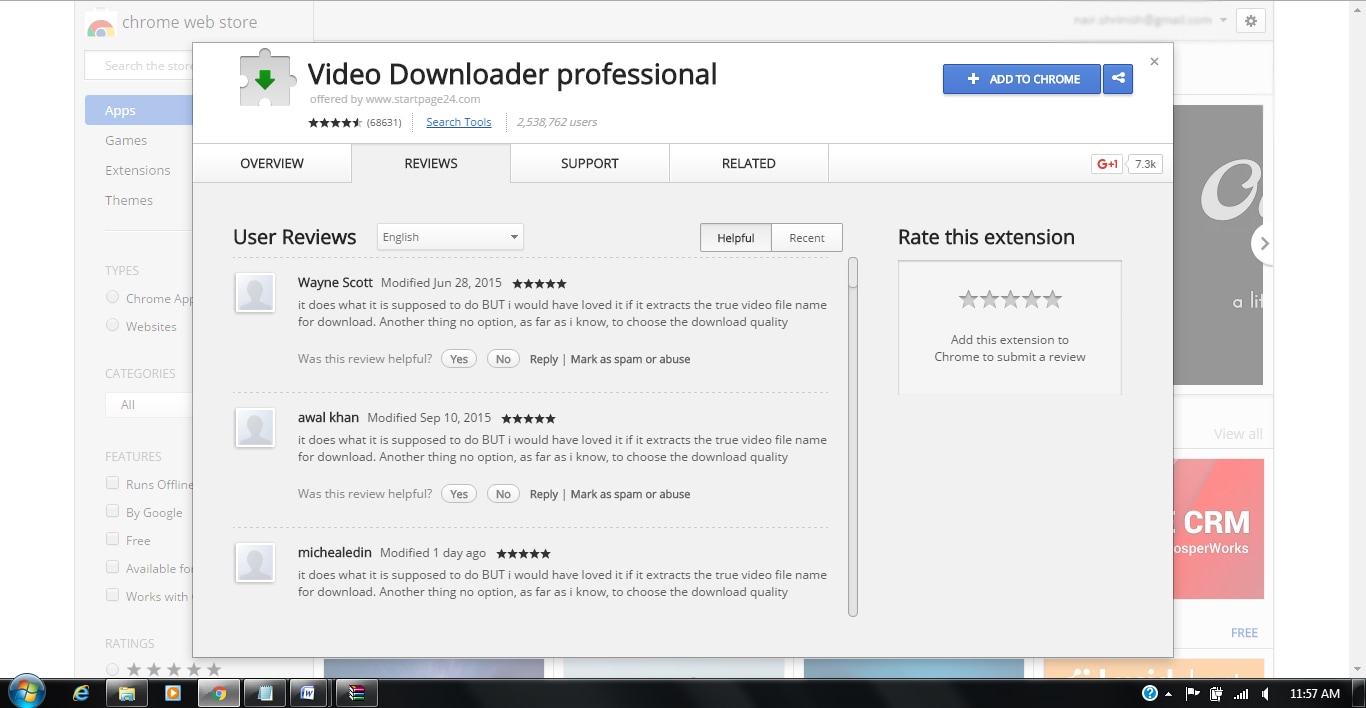The image size is (1366, 708).
Task: Click the View all link
Action: 1238,434
